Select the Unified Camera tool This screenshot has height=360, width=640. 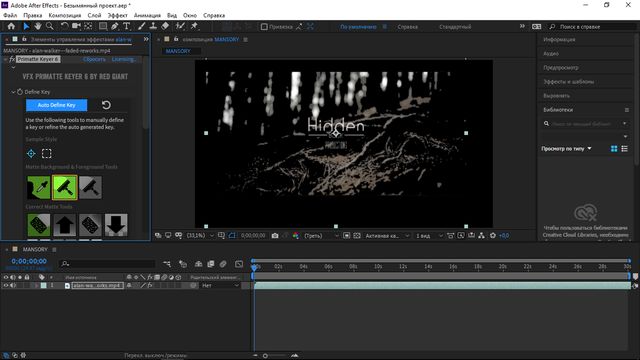(76, 26)
